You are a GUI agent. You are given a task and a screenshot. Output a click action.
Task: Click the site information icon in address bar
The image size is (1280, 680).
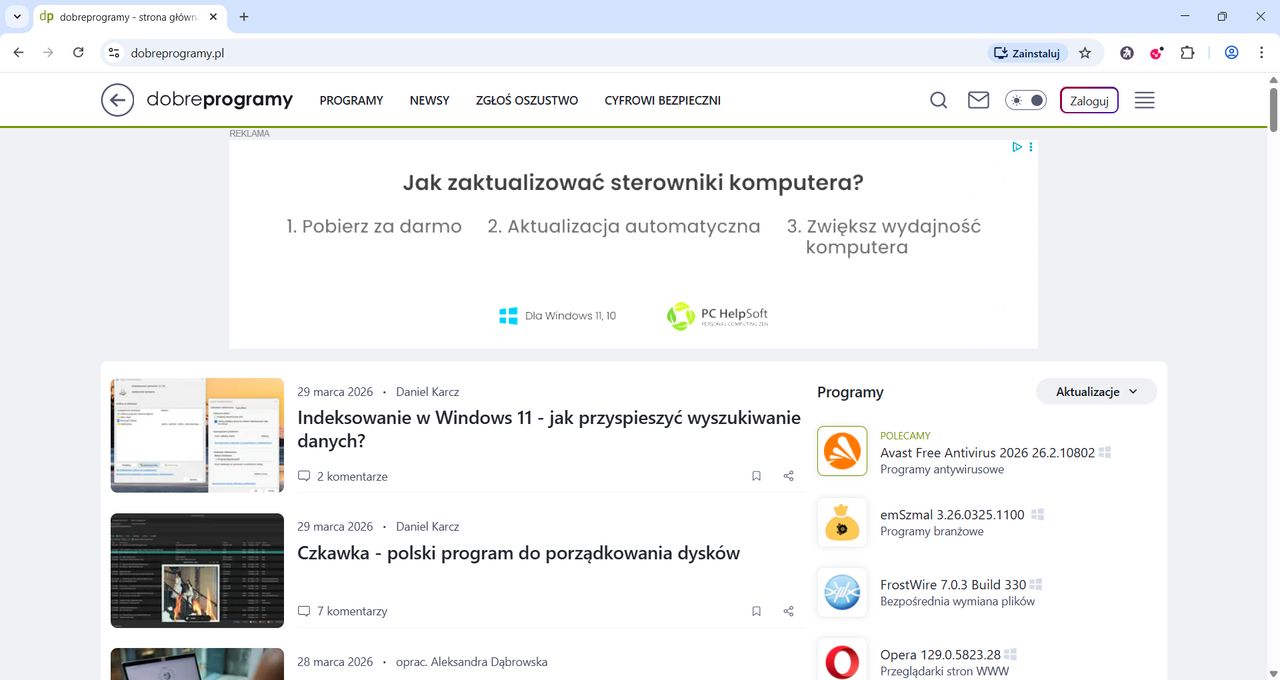(114, 53)
